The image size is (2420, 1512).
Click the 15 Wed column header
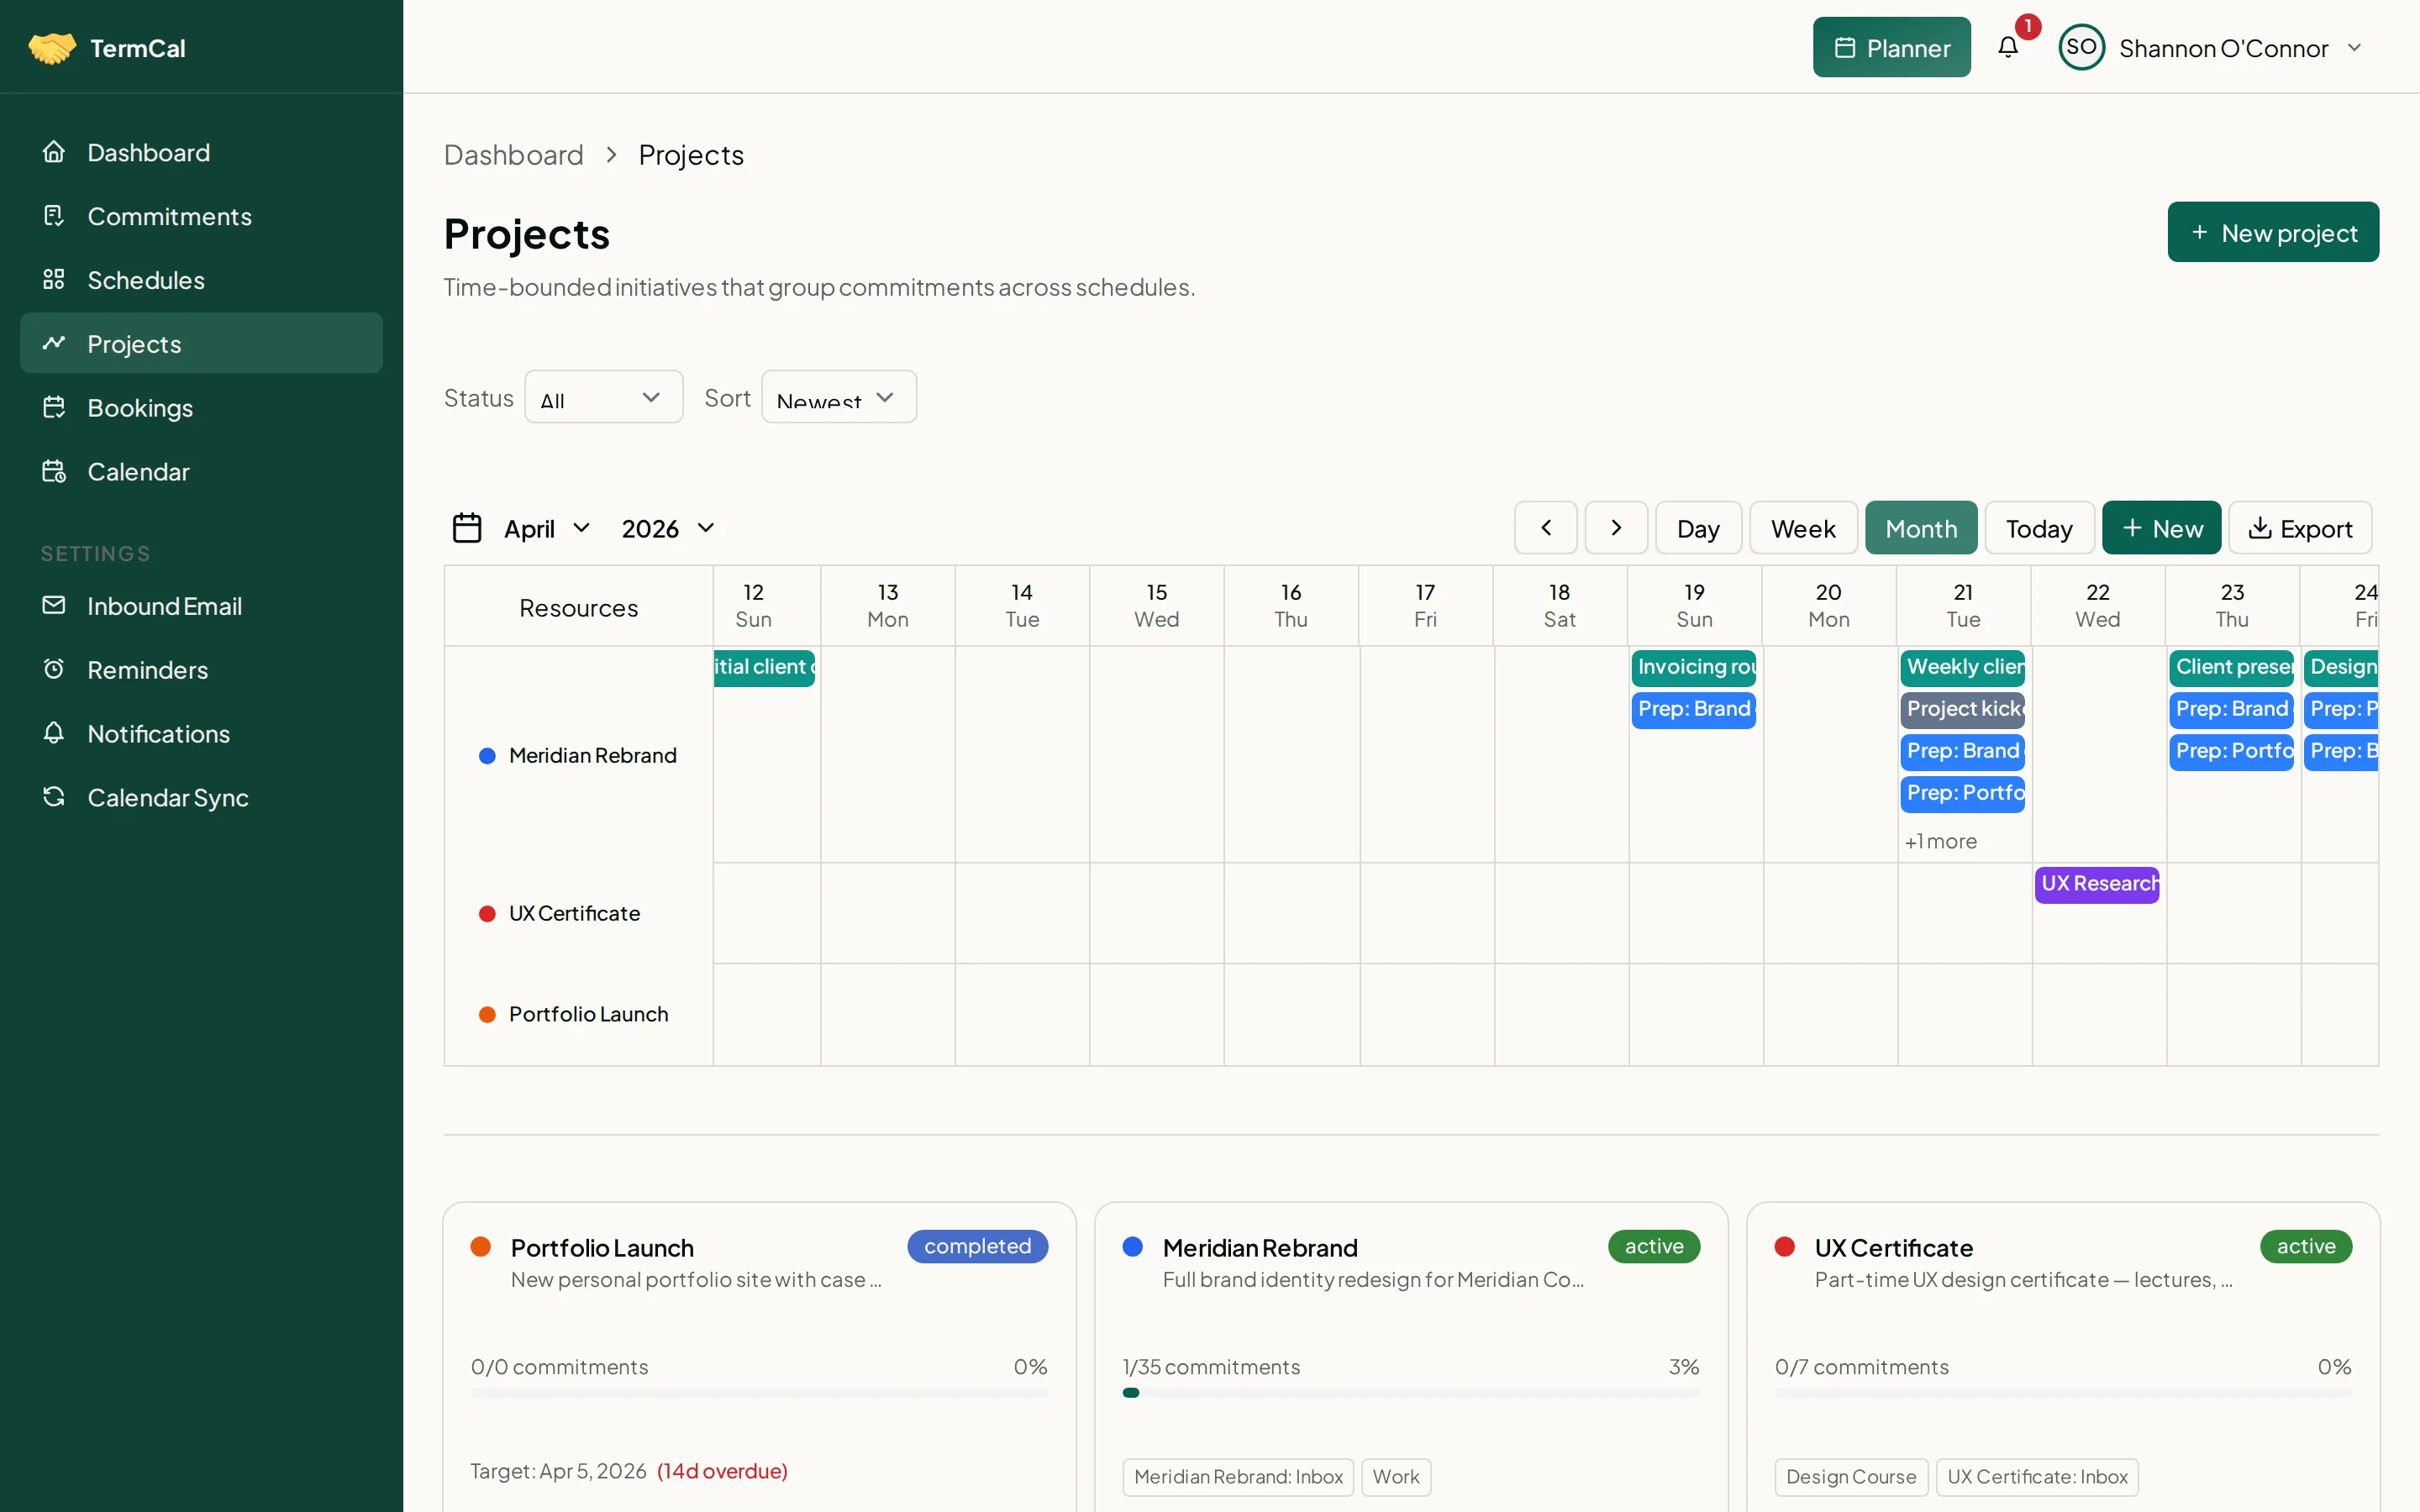(1157, 606)
